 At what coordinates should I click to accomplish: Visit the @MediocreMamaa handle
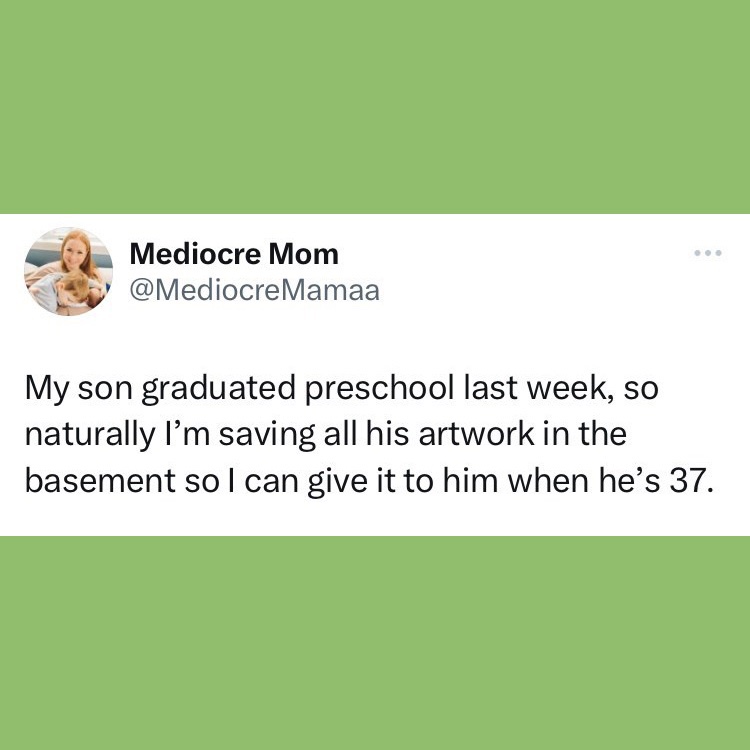[x=255, y=290]
